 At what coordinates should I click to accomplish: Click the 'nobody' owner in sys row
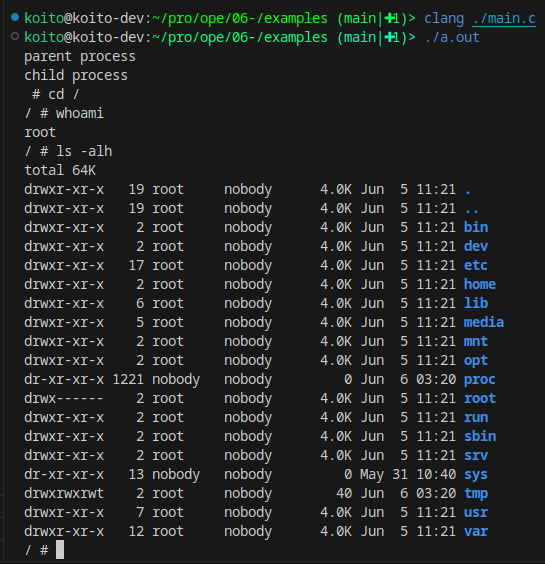176,475
